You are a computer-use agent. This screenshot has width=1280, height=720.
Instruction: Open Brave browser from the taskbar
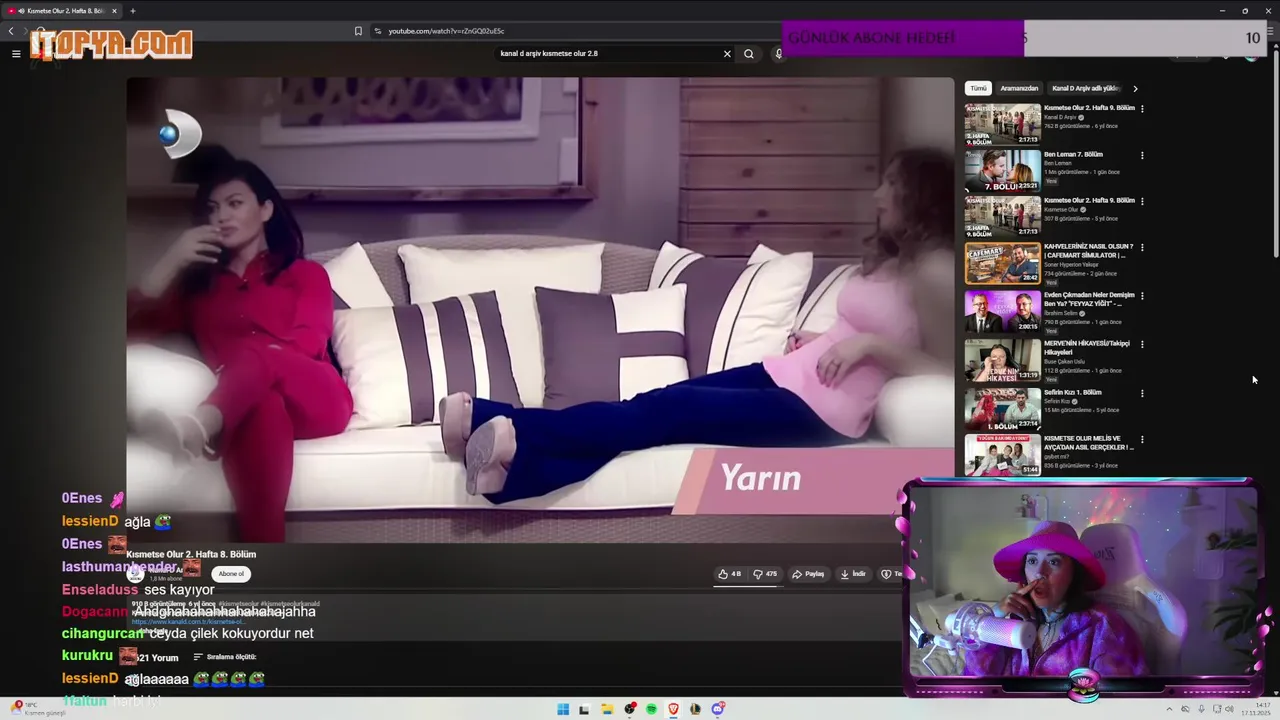click(x=673, y=709)
